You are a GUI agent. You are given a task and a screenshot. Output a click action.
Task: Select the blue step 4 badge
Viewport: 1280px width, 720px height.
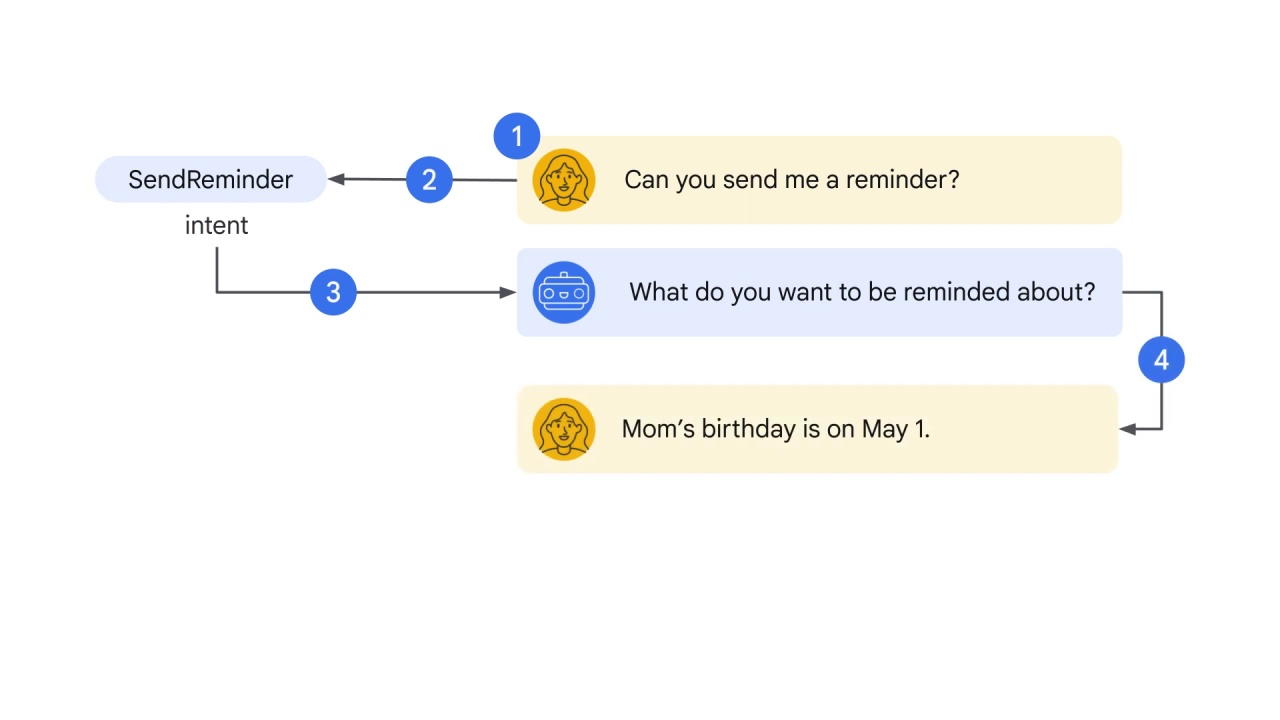point(1161,360)
